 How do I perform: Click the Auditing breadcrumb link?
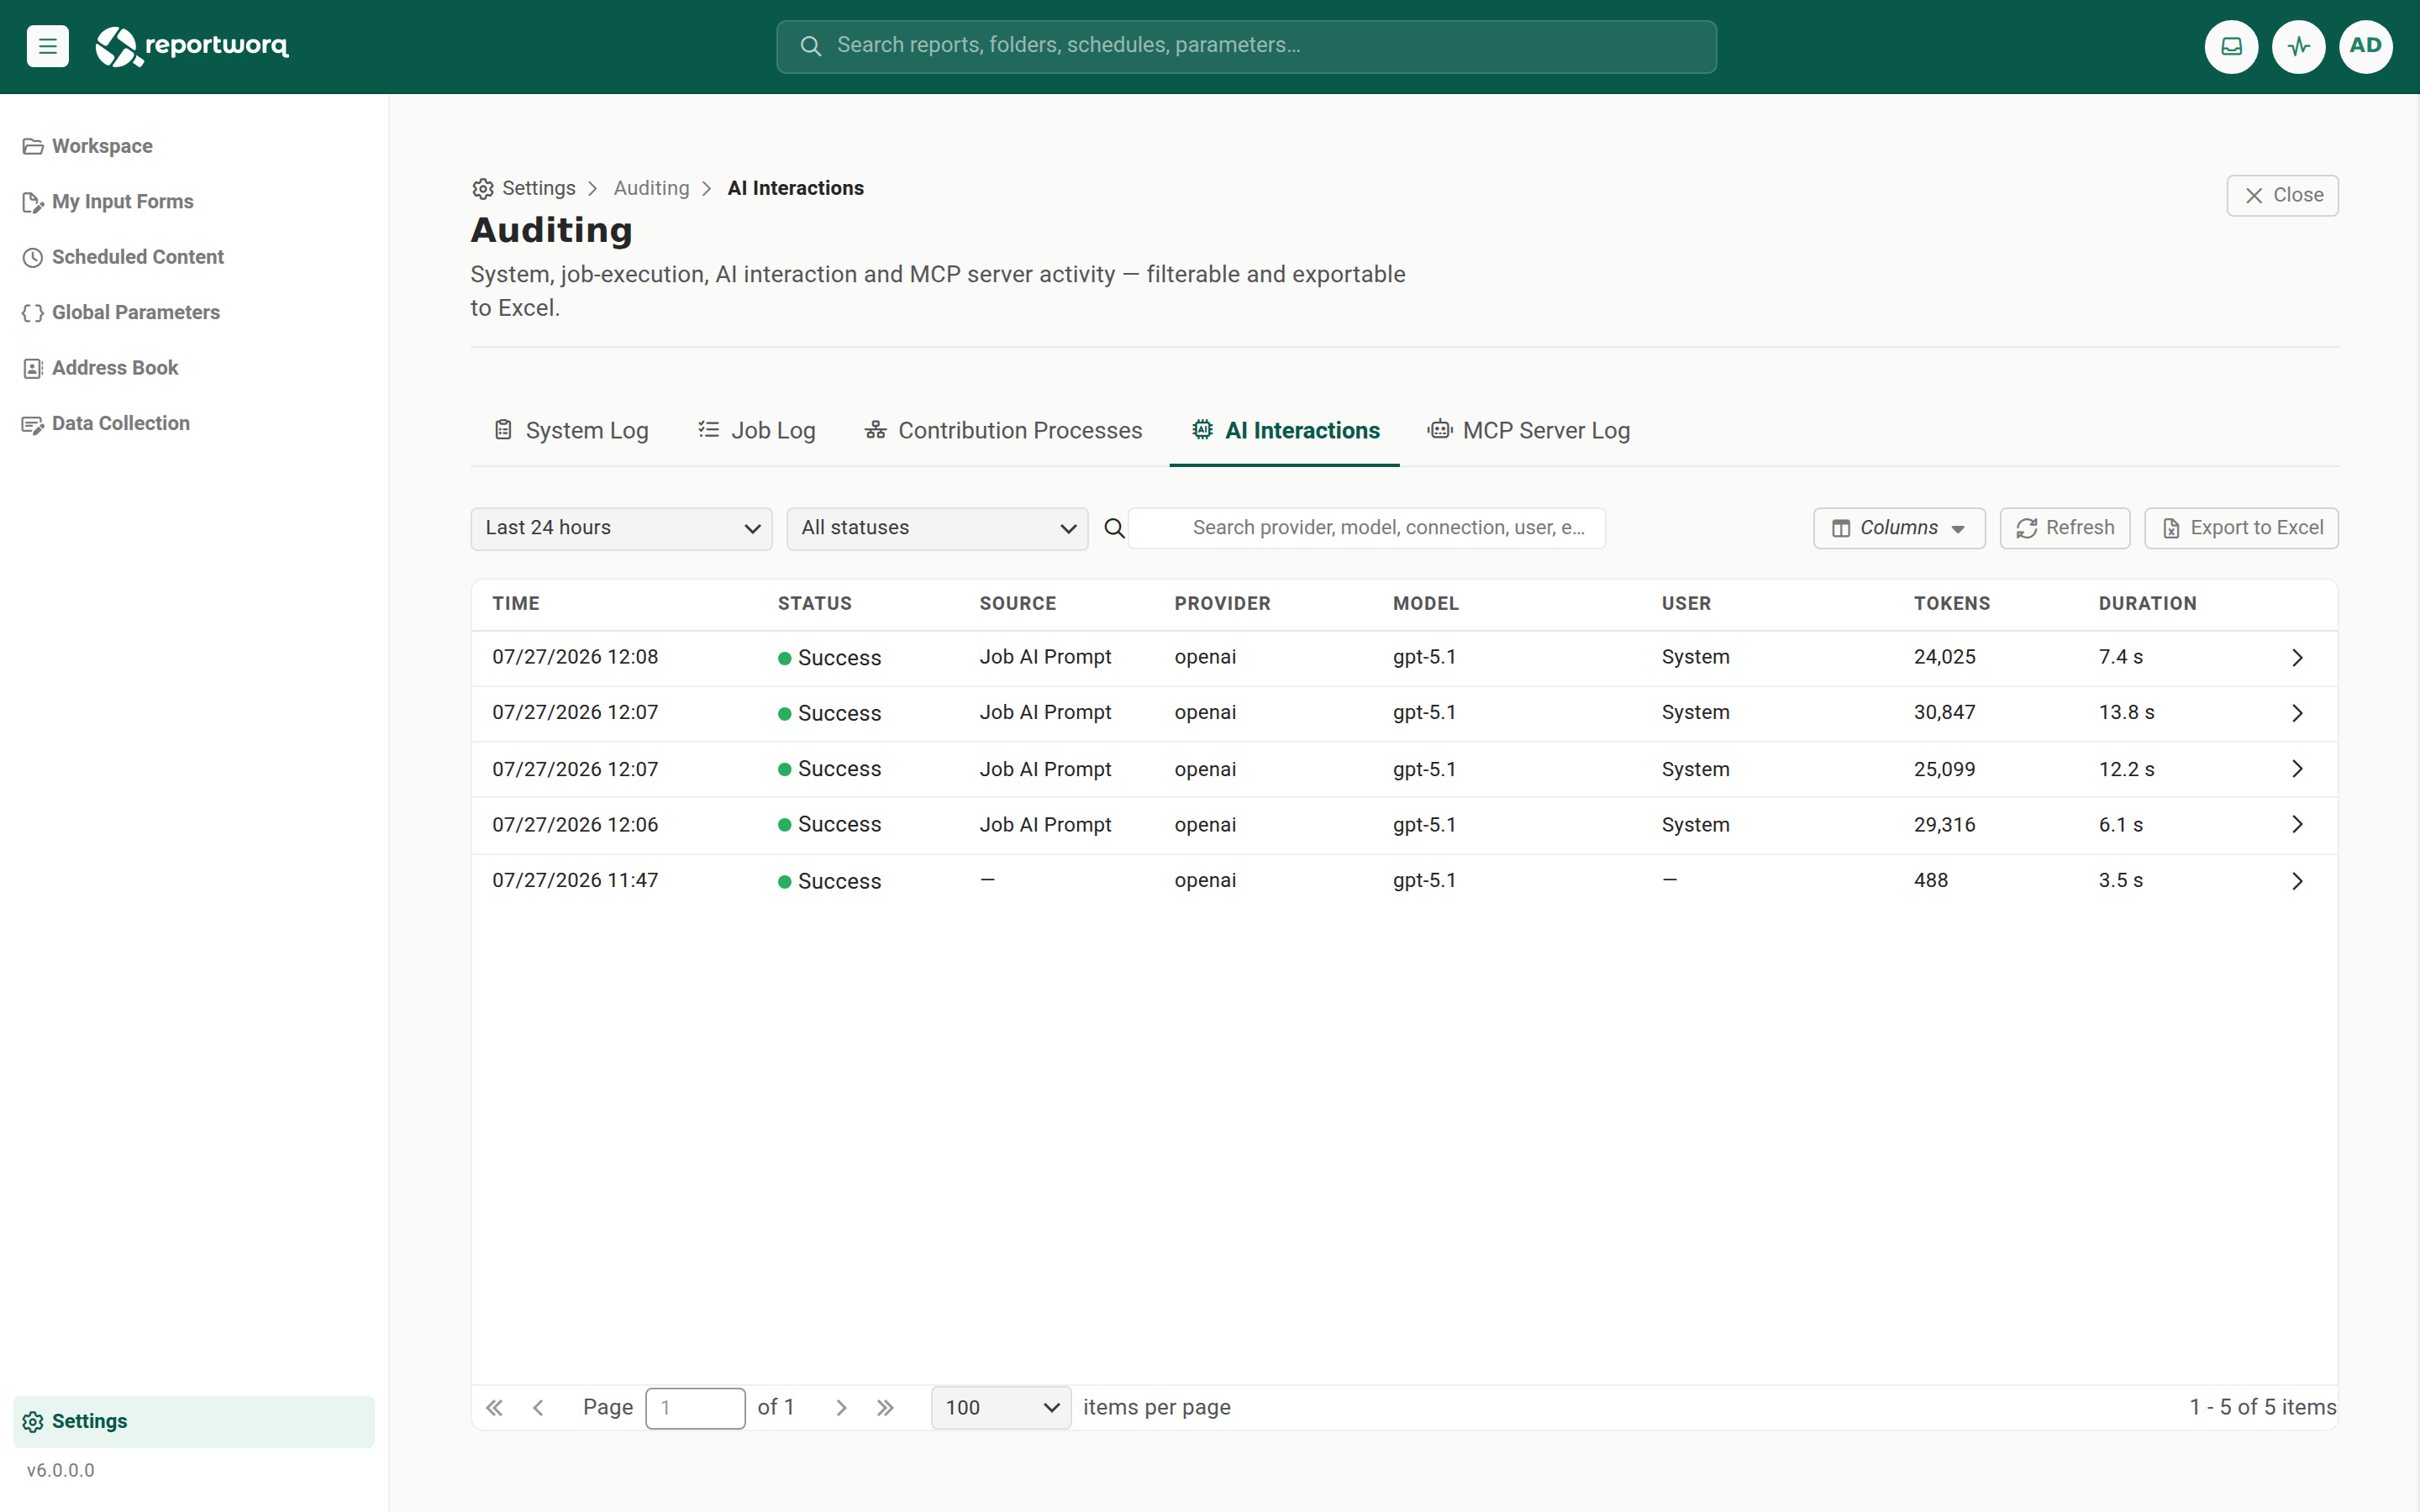(651, 188)
